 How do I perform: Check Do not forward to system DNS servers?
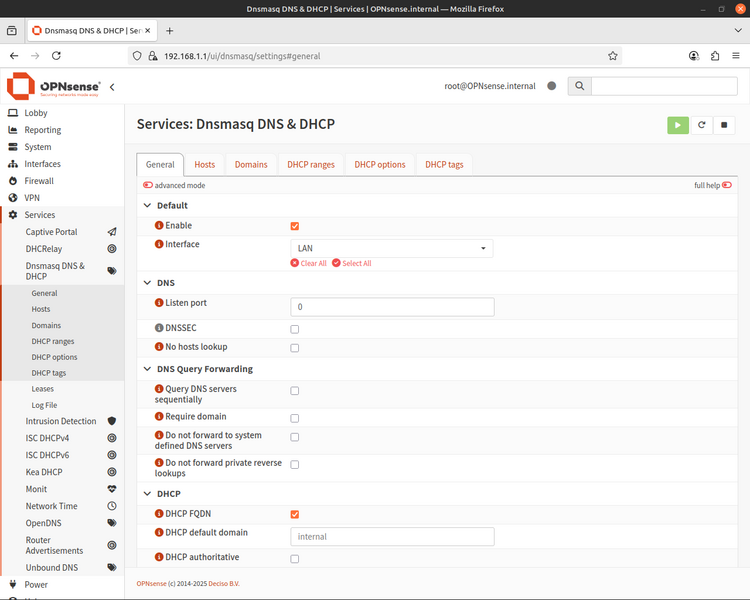click(295, 437)
